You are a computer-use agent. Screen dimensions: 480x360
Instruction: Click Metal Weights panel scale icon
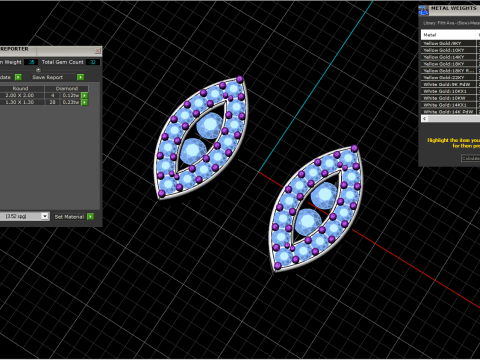423,10
